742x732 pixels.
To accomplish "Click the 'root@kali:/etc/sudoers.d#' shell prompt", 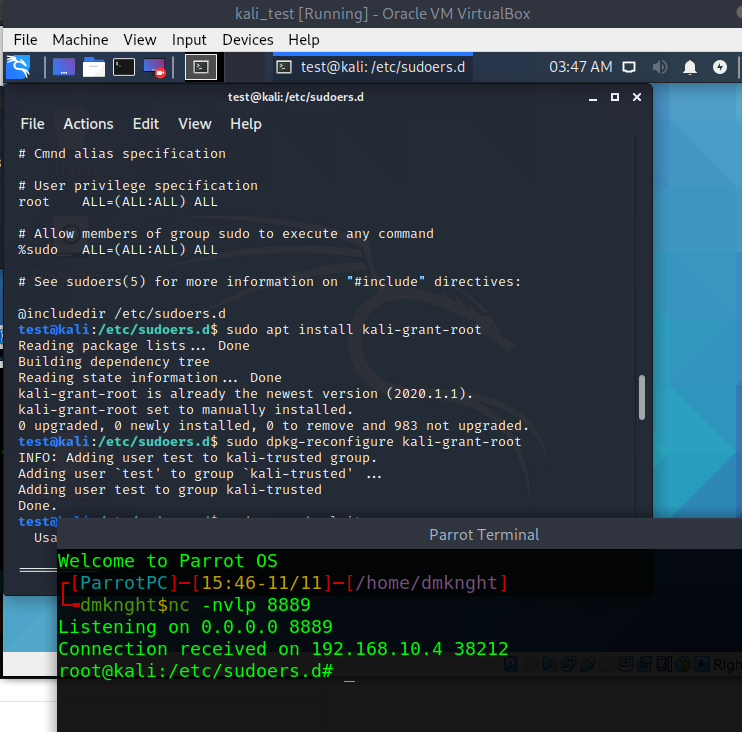I will tap(195, 670).
